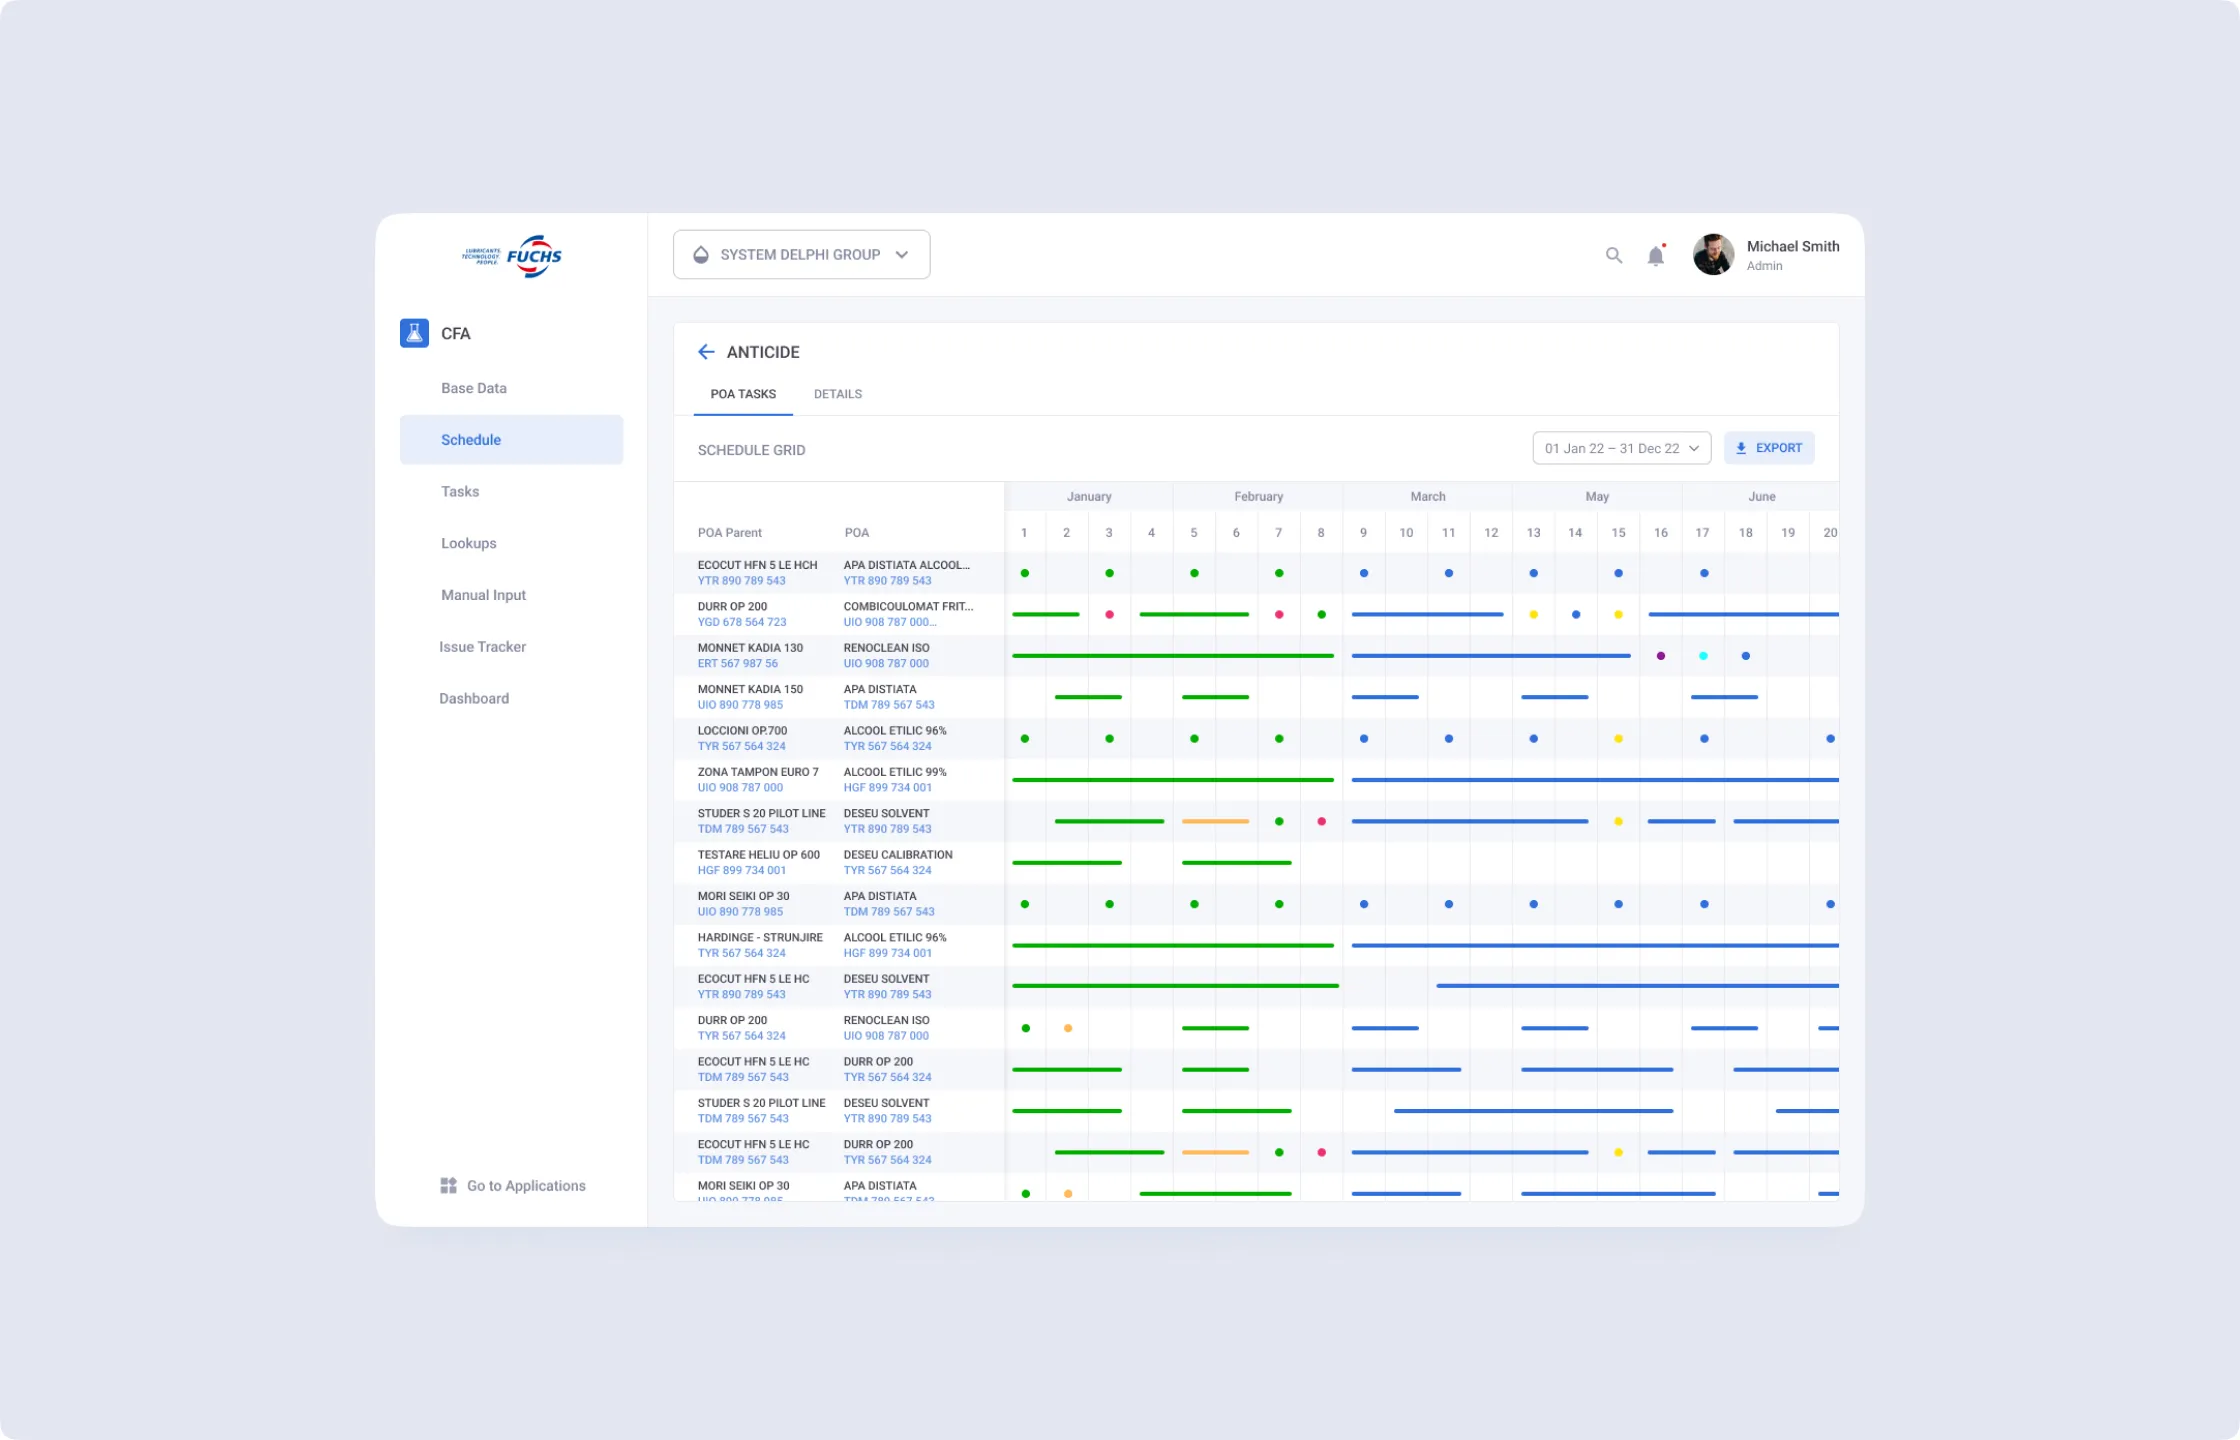Click the CFA flask icon in sidebar

pyautogui.click(x=413, y=333)
